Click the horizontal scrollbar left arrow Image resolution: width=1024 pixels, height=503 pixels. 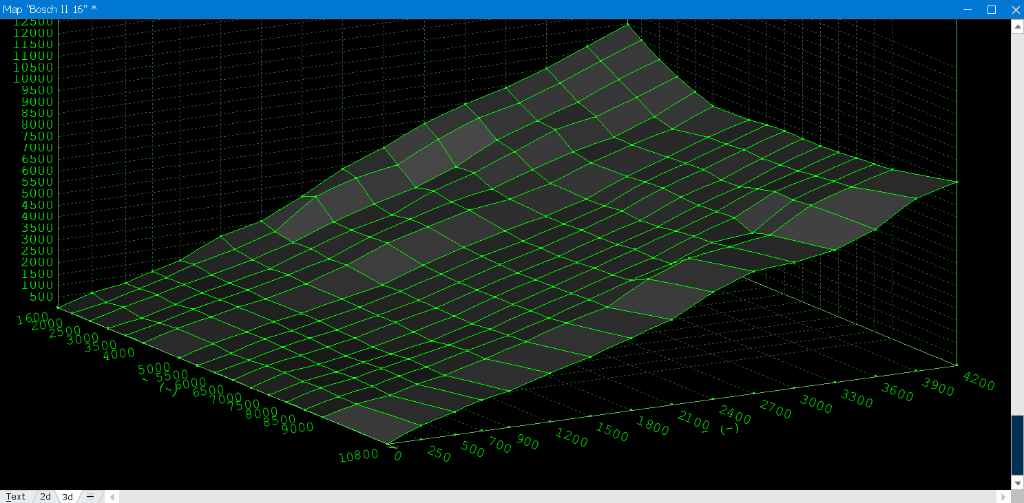tap(112, 496)
